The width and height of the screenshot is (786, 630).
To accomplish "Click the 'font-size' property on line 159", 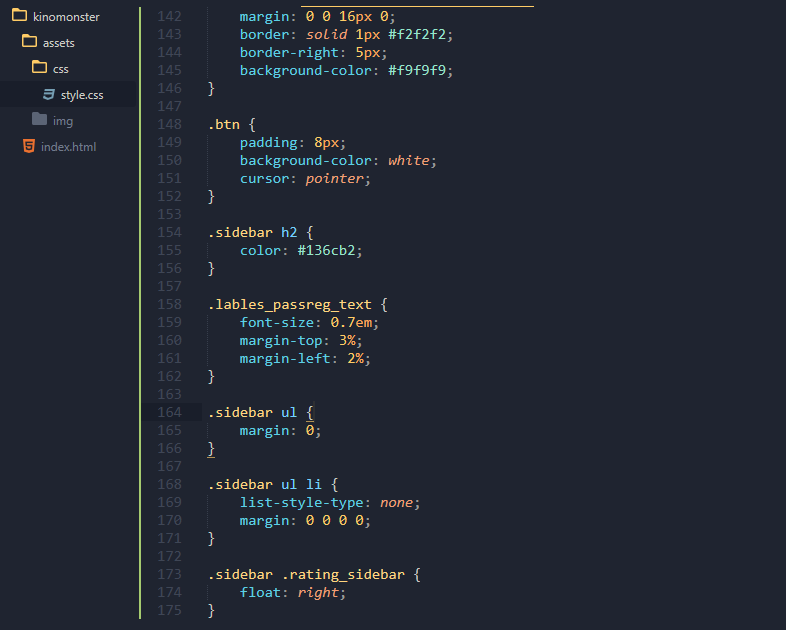I will click(x=277, y=323).
